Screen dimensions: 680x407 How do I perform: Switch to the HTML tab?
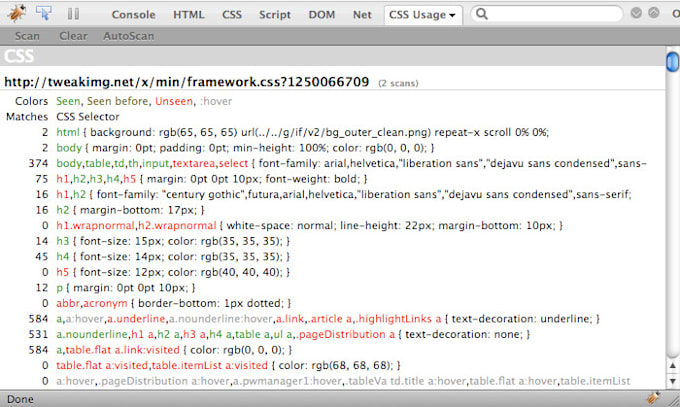click(x=188, y=15)
